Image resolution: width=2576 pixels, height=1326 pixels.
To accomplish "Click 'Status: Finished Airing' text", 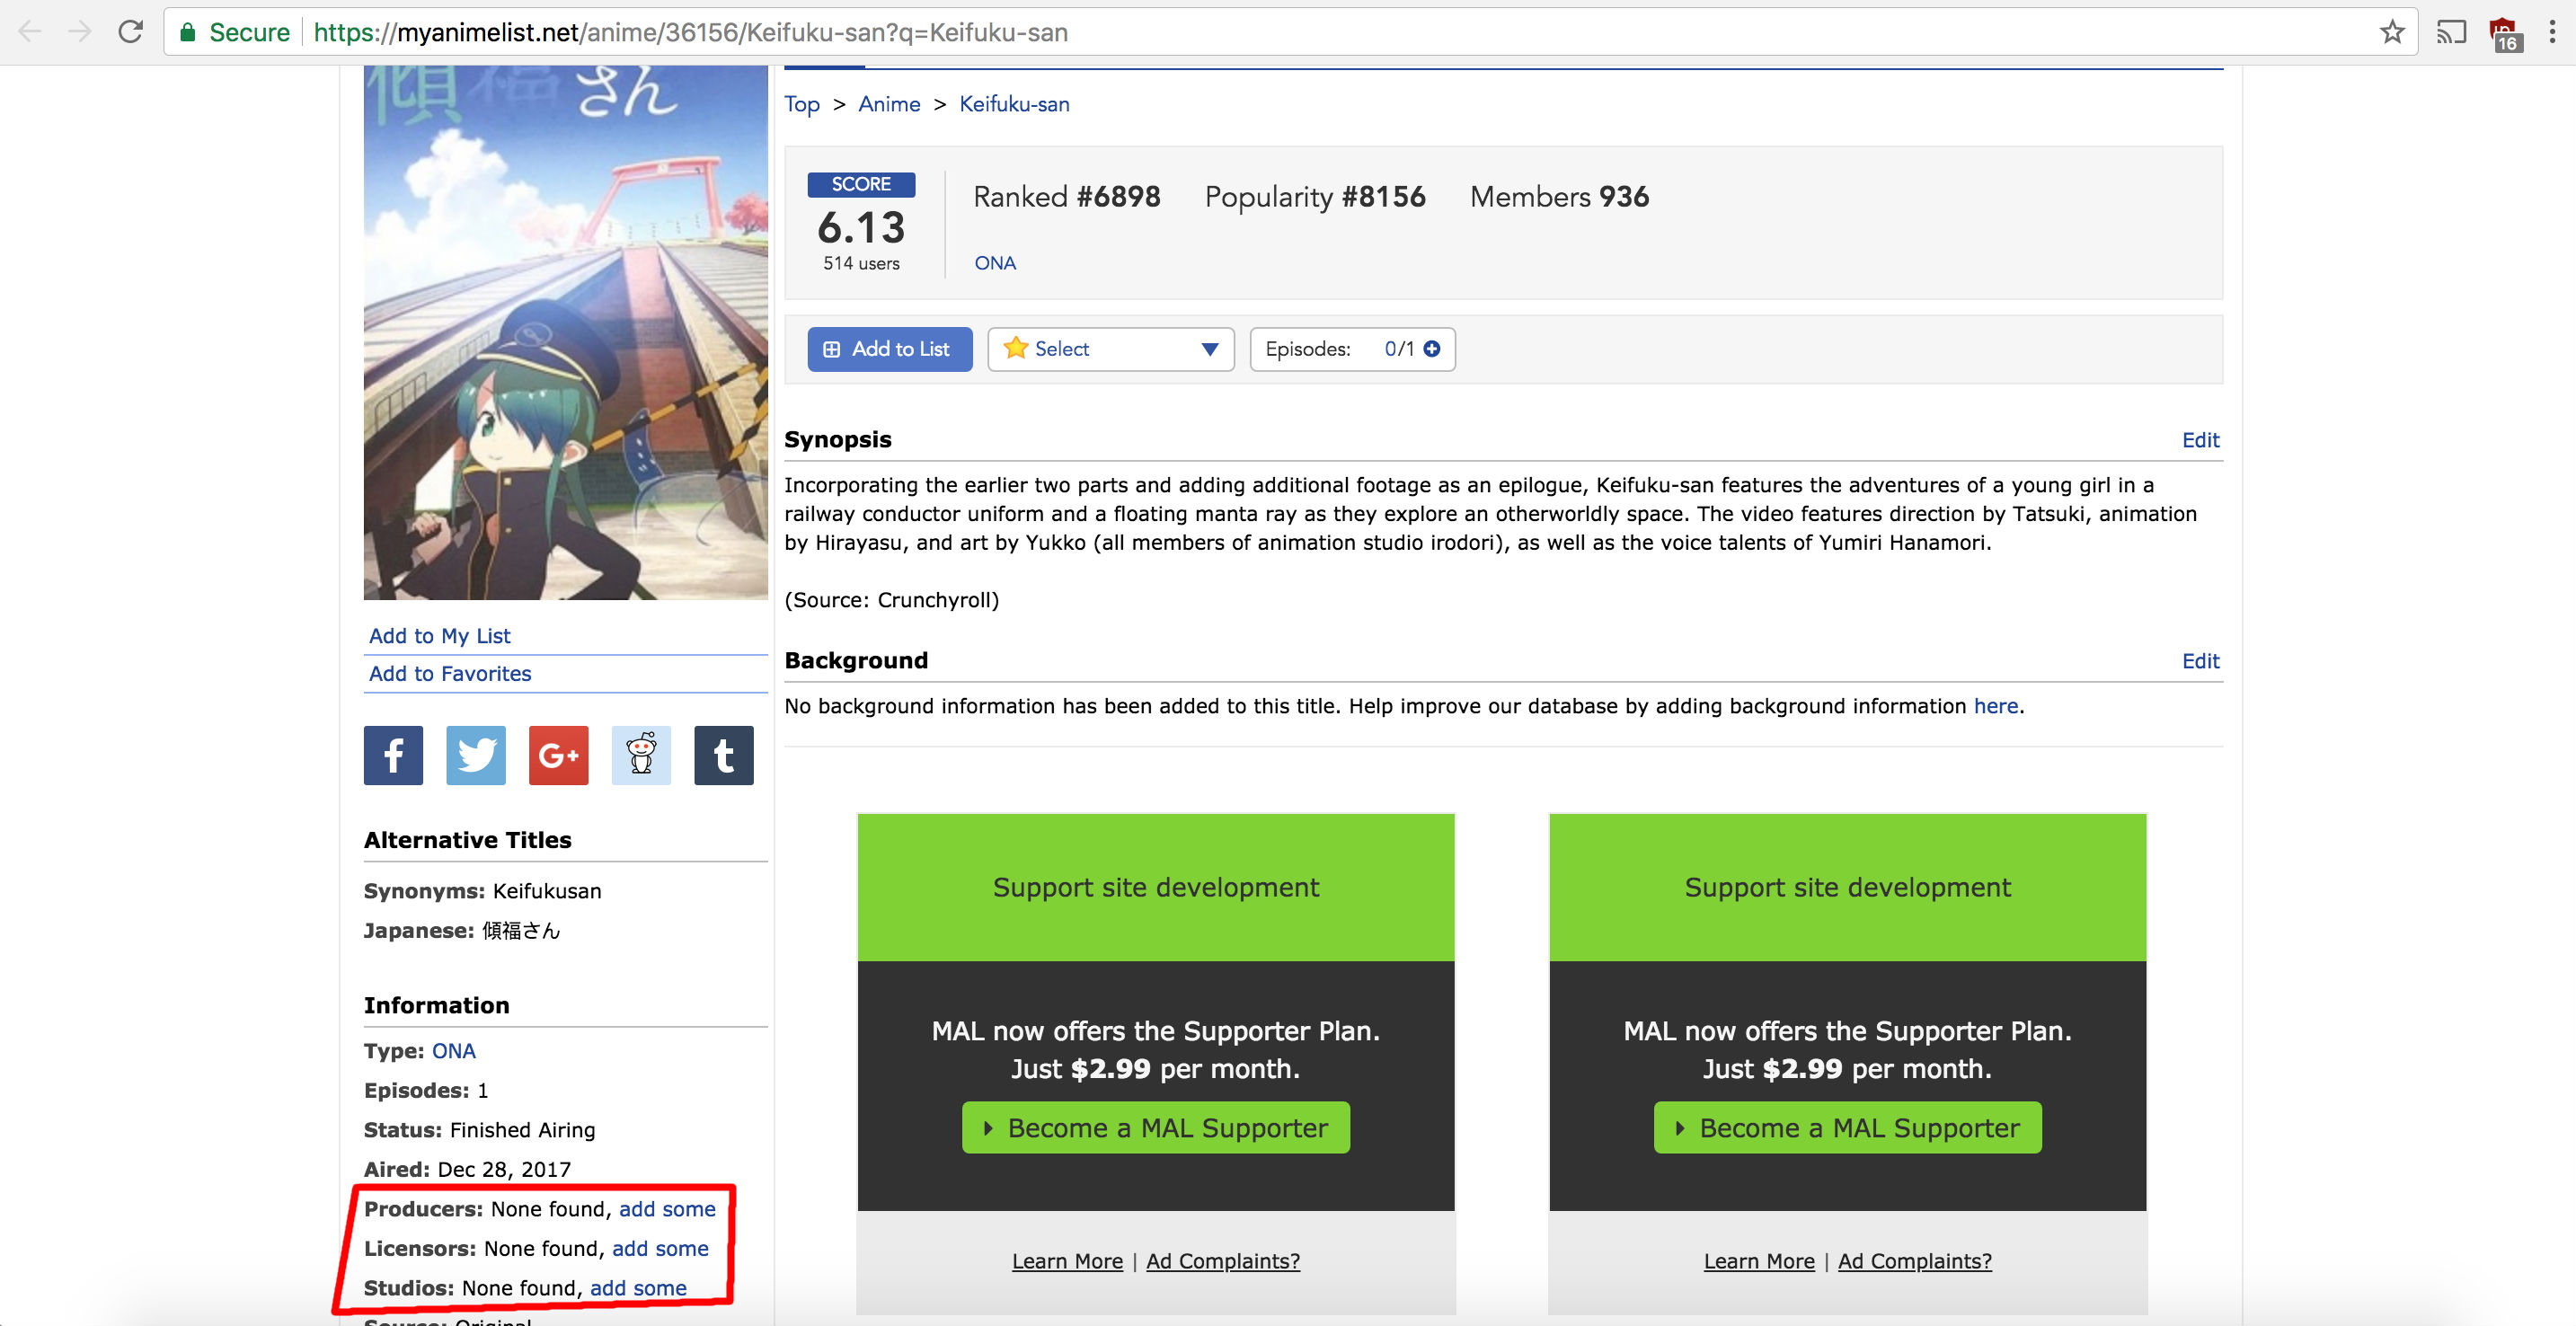I will pos(479,1130).
